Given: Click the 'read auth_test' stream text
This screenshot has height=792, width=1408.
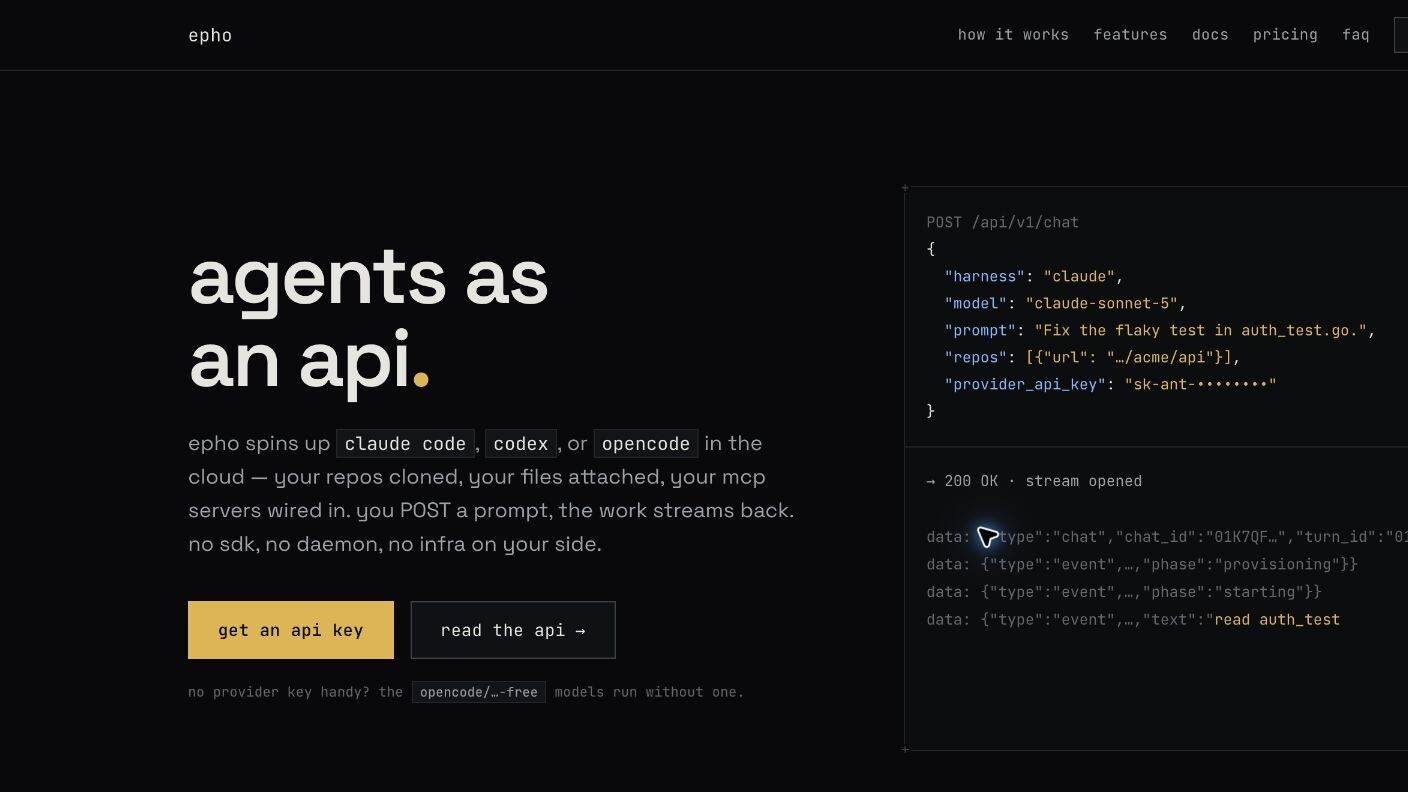Looking at the screenshot, I should tap(1277, 620).
